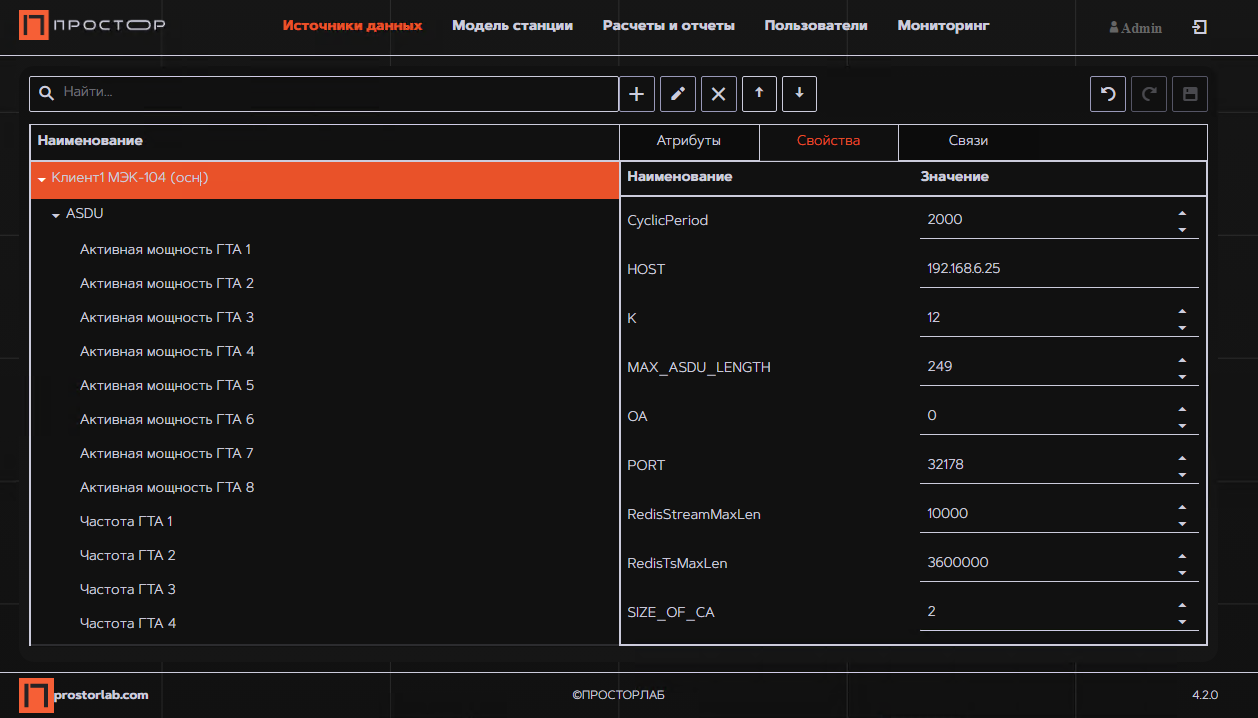Go to Мониторинг section
1258x718 pixels.
(x=943, y=26)
